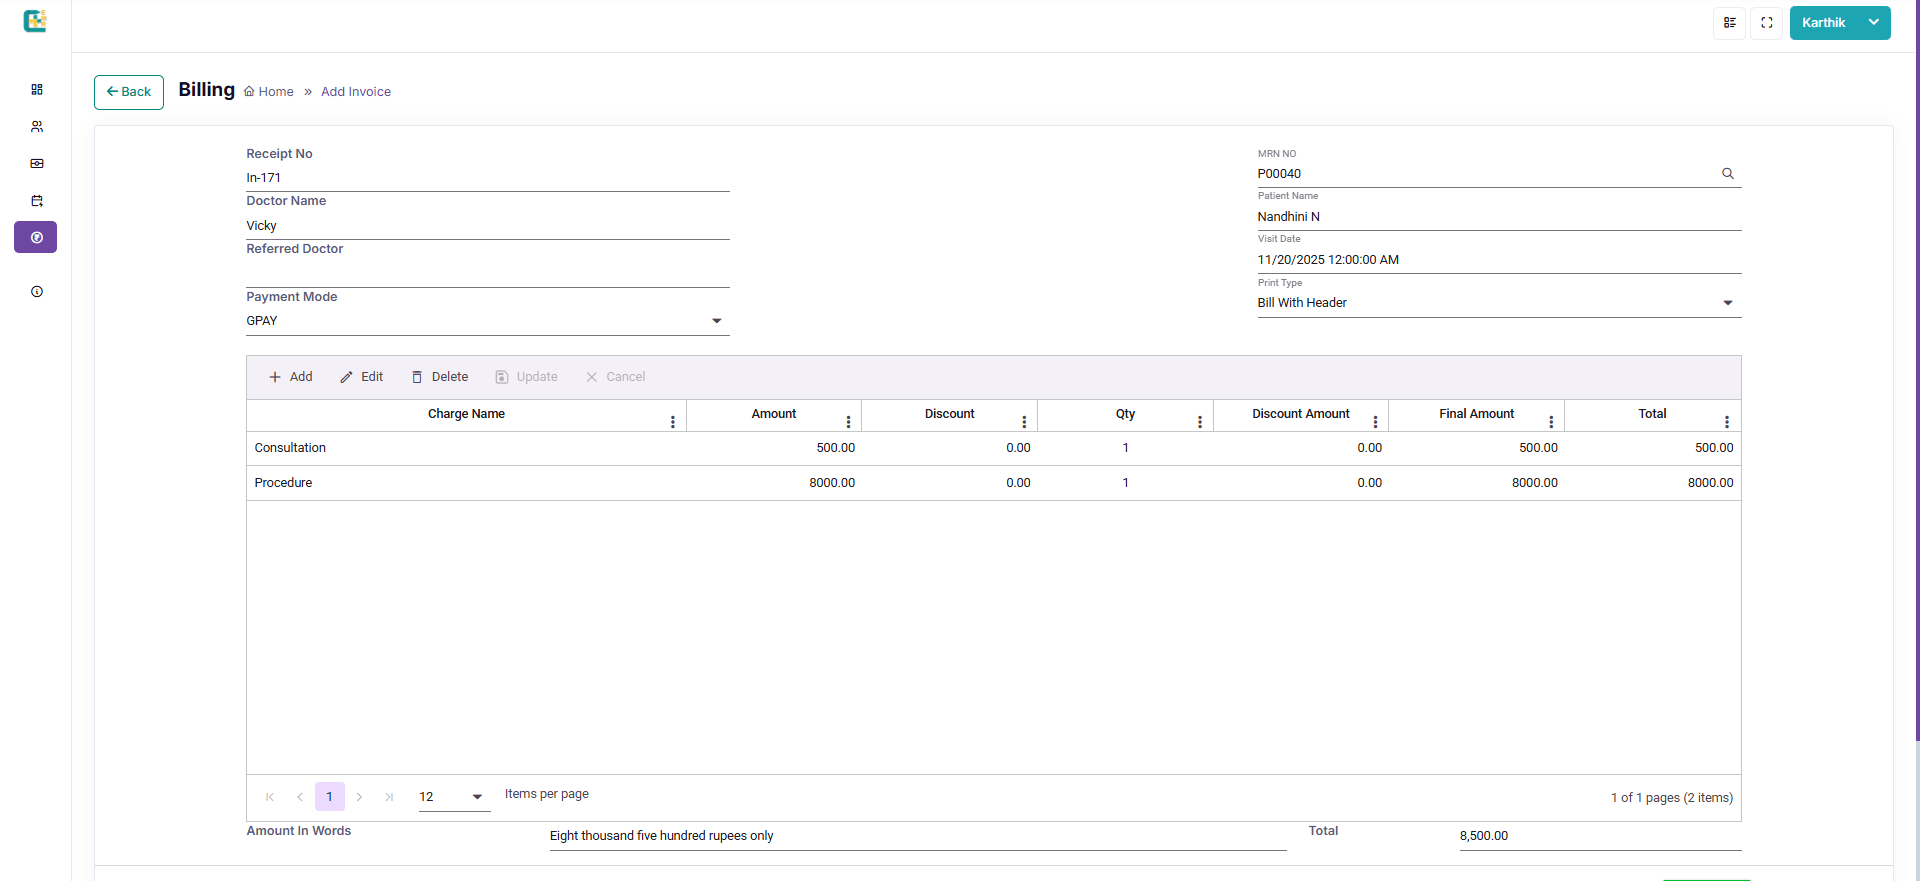Click the Amount In Words field
Image resolution: width=1920 pixels, height=881 pixels.
click(x=918, y=836)
